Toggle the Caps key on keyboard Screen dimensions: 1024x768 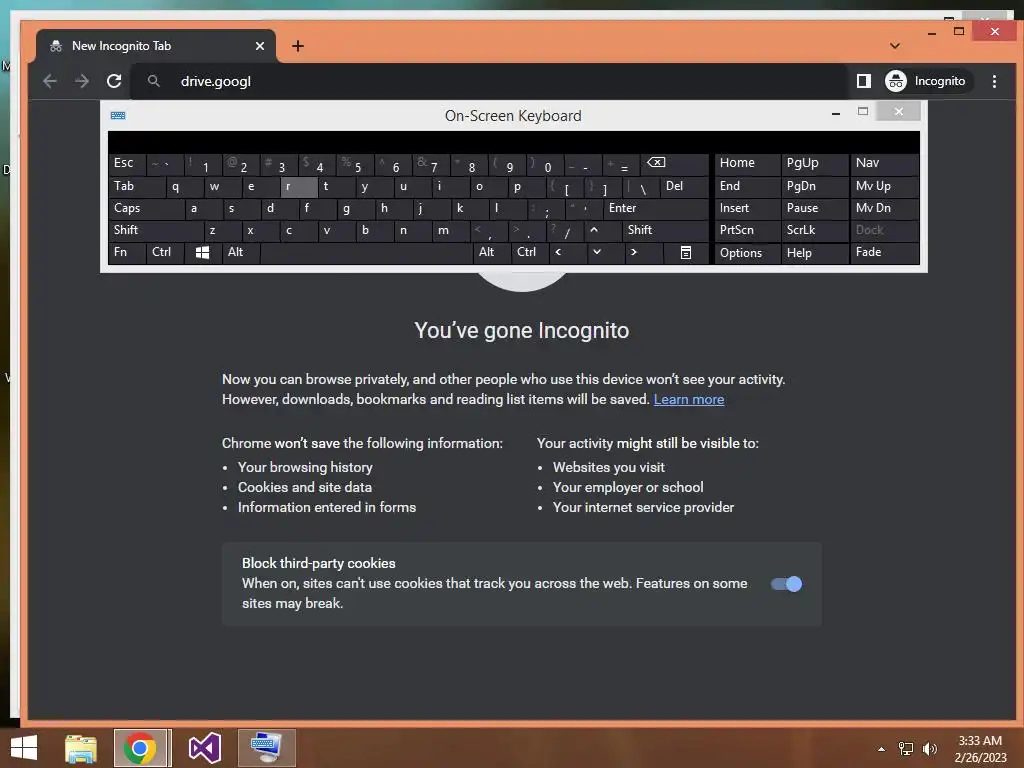click(146, 208)
